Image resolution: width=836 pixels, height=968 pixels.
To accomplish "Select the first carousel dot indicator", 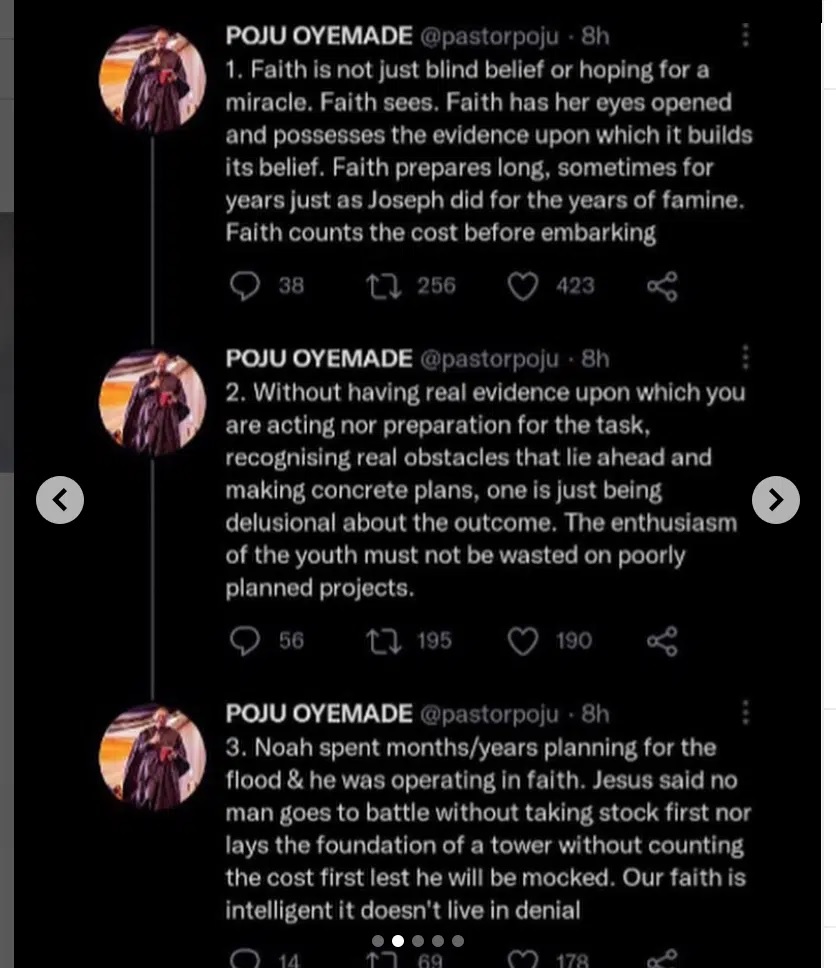I will (x=378, y=941).
